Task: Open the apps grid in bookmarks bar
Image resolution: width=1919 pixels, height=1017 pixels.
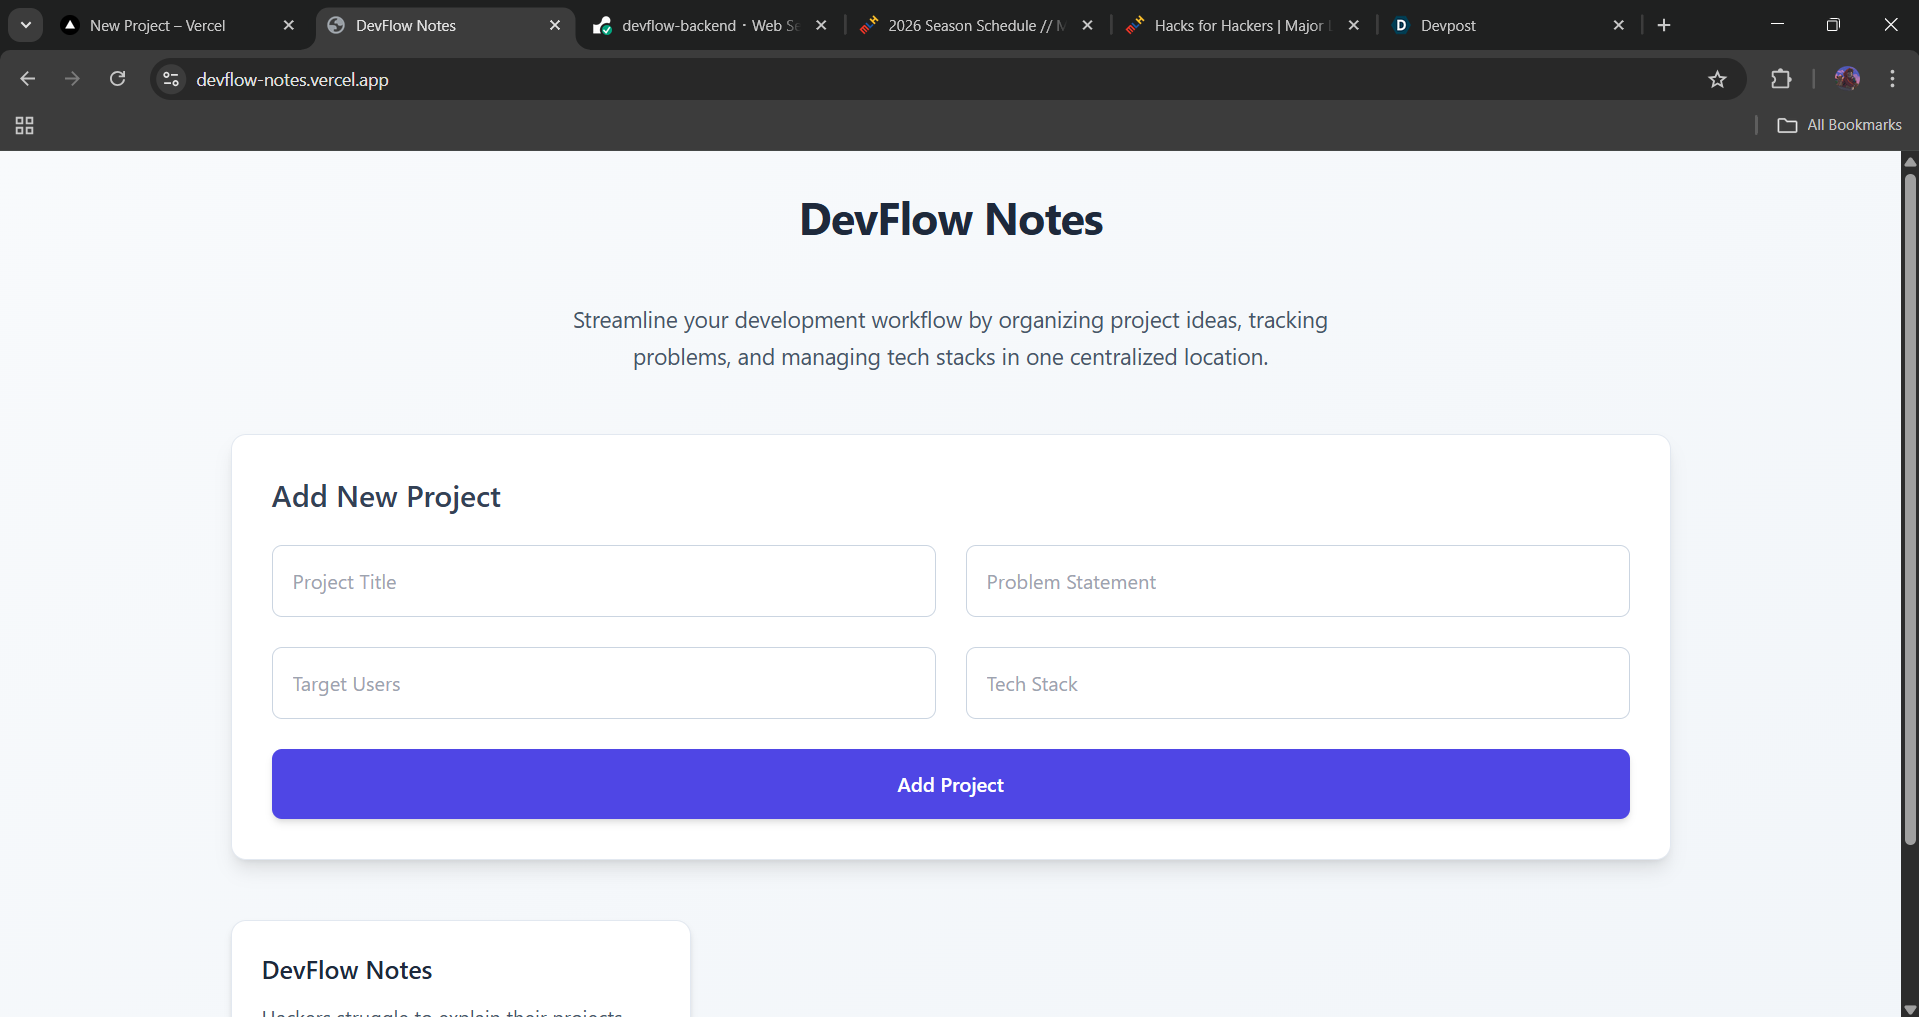Action: pos(25,125)
